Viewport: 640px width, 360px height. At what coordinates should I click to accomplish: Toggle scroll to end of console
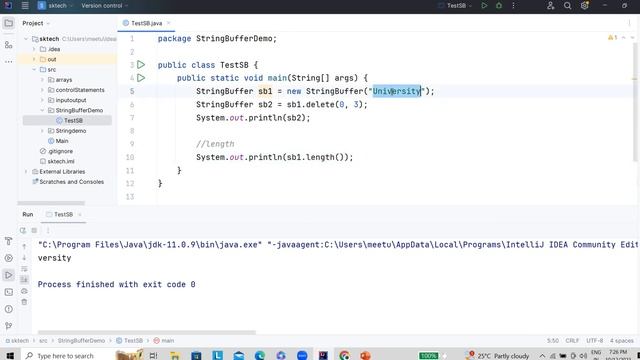tap(24, 280)
